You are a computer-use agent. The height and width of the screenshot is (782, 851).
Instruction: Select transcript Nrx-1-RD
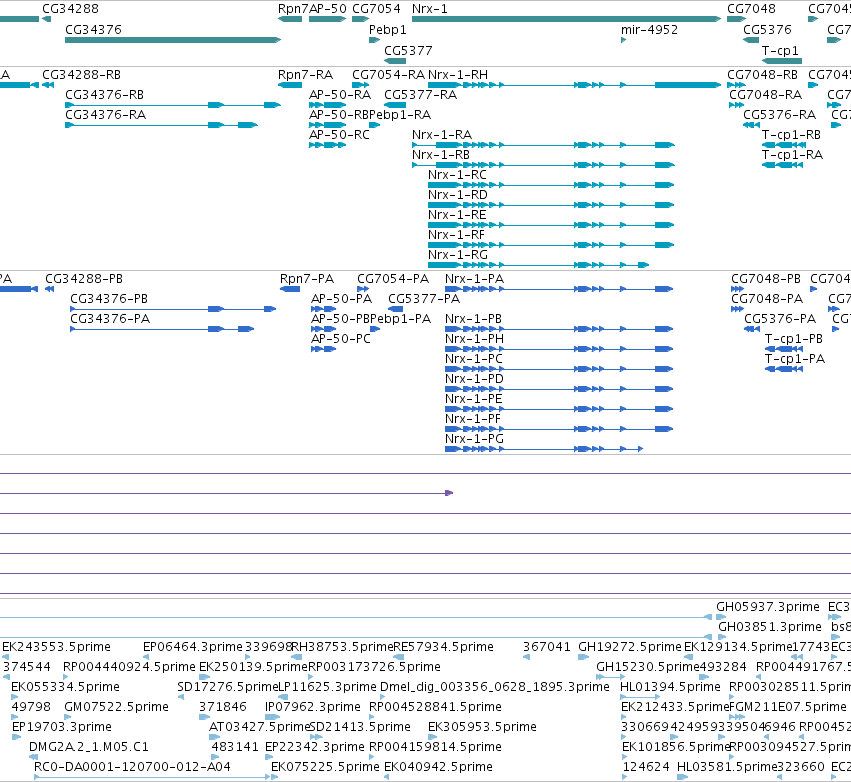[458, 195]
